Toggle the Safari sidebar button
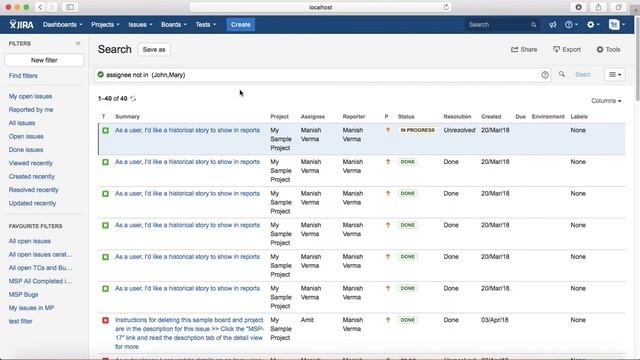 click(70, 7)
